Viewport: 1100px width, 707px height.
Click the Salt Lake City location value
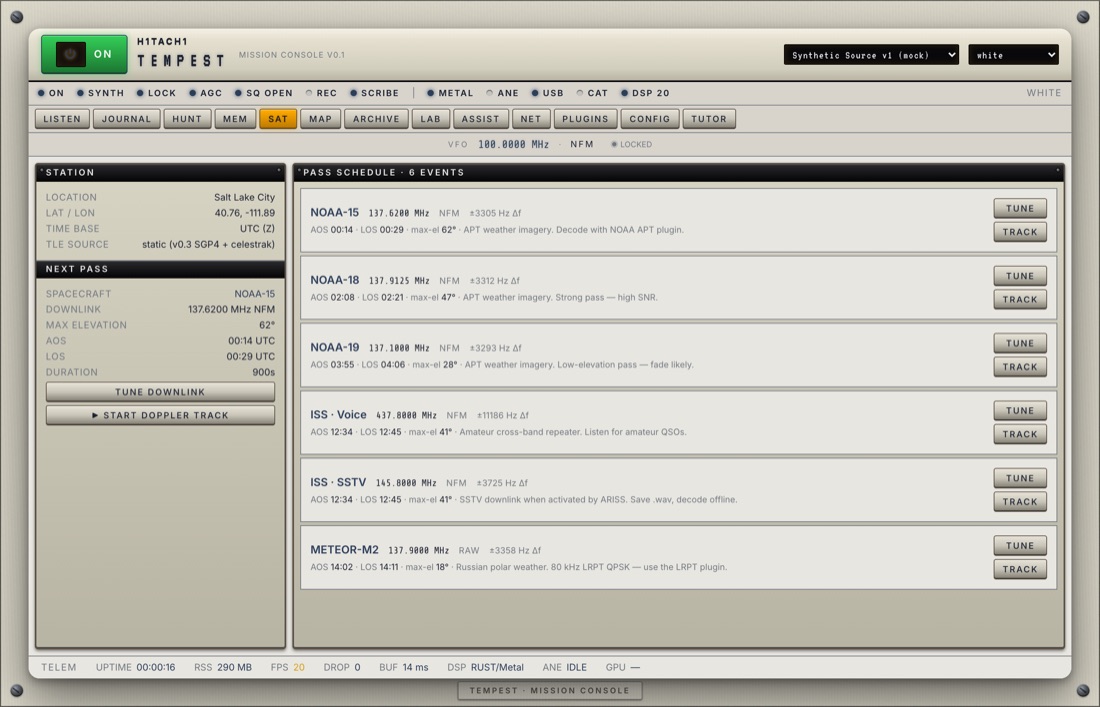[244, 198]
